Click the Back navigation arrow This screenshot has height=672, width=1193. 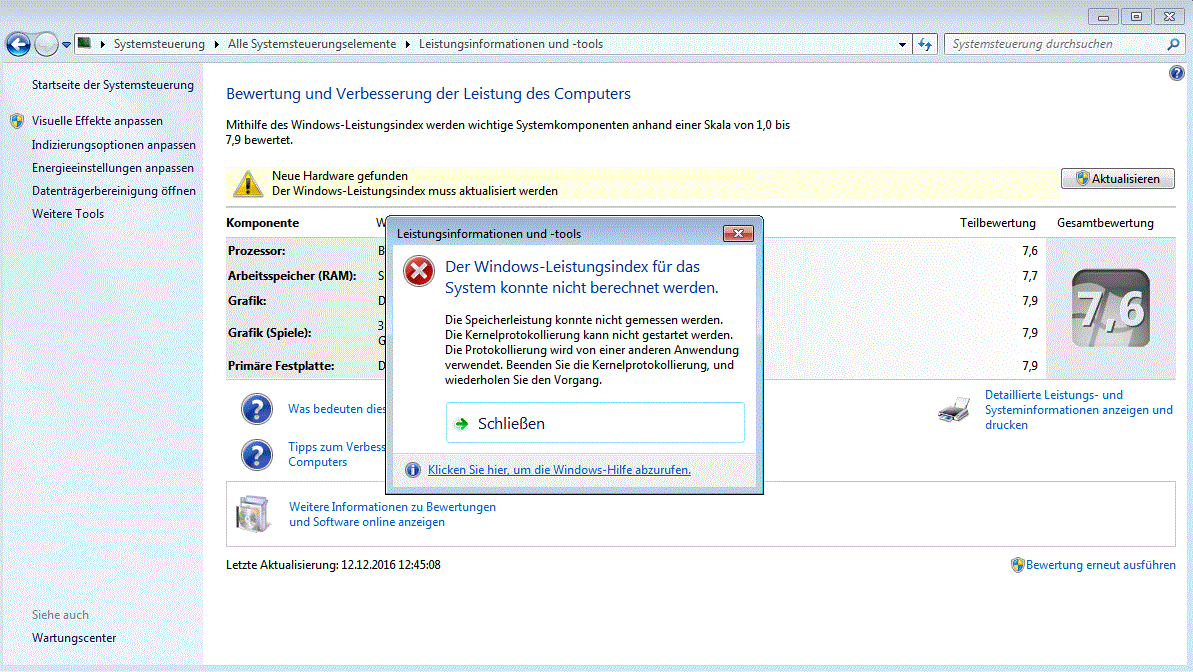point(18,44)
